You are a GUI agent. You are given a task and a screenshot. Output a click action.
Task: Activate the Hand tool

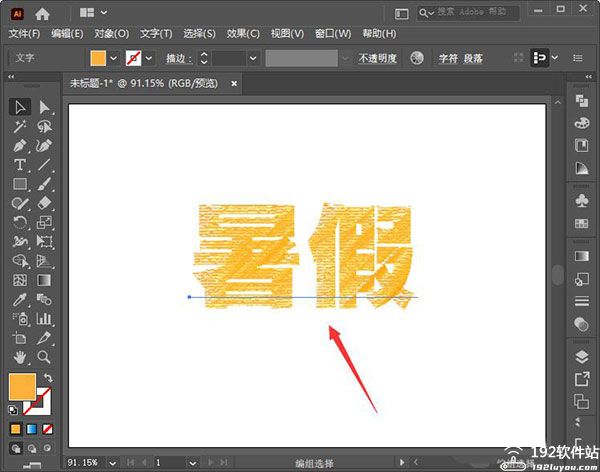20,356
